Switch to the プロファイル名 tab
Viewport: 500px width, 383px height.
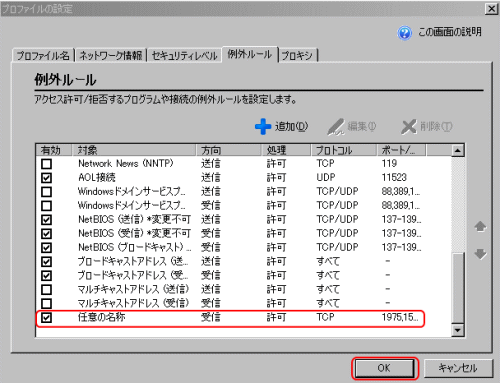pos(43,55)
